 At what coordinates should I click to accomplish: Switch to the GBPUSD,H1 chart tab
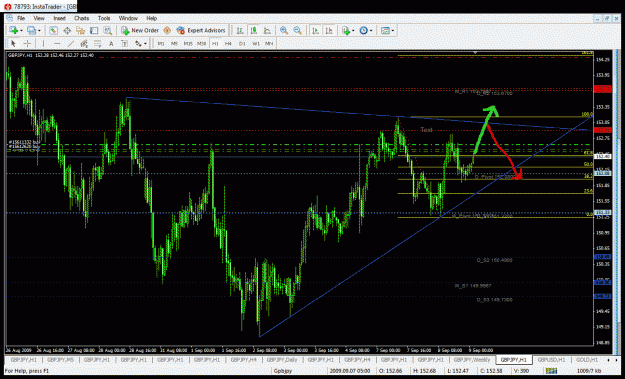pyautogui.click(x=551, y=360)
